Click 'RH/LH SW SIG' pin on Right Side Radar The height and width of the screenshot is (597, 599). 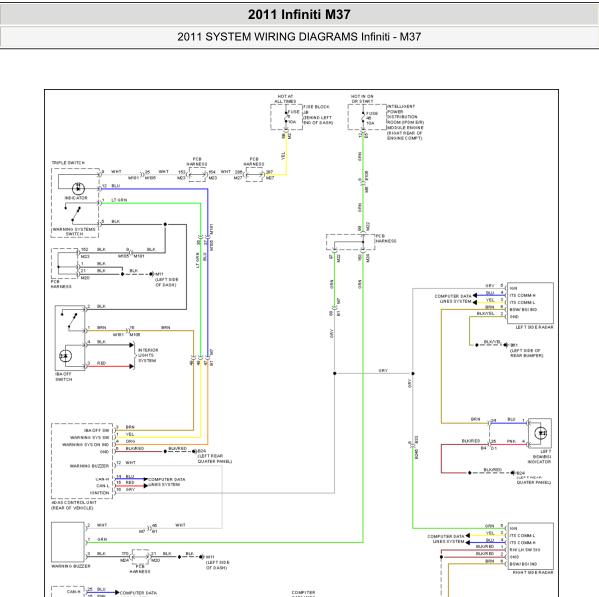pyautogui.click(x=525, y=550)
